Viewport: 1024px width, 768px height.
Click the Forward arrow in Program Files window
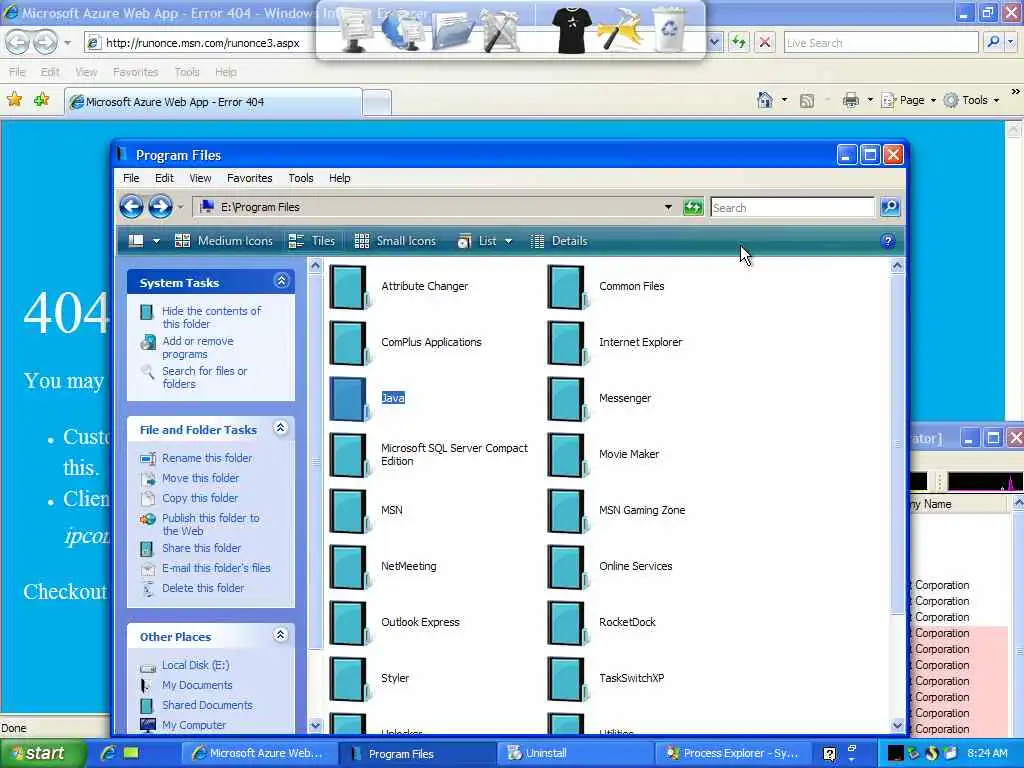(160, 207)
